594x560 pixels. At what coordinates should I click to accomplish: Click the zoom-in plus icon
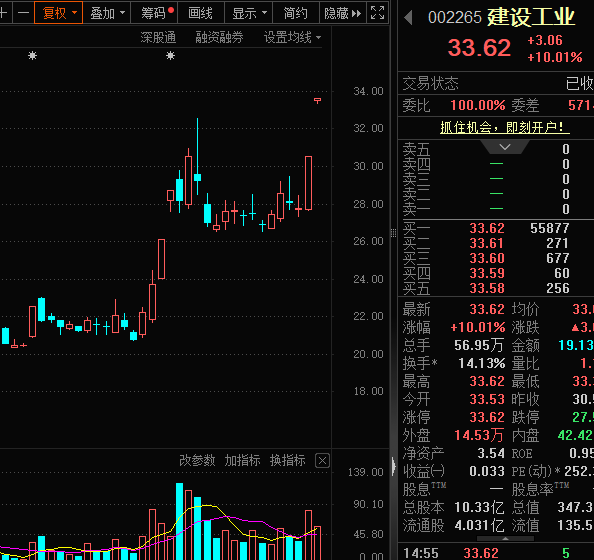pos(4,13)
